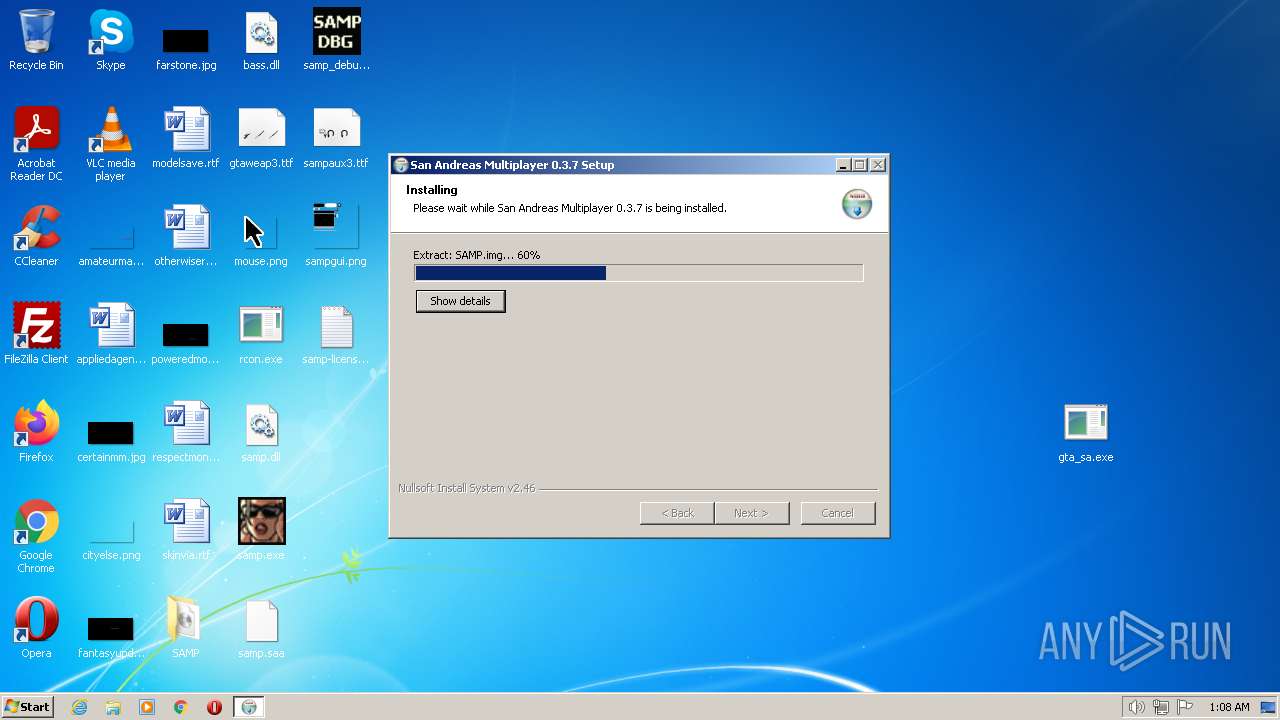
Task: Select the SAMP folder on desktop
Action: [186, 628]
